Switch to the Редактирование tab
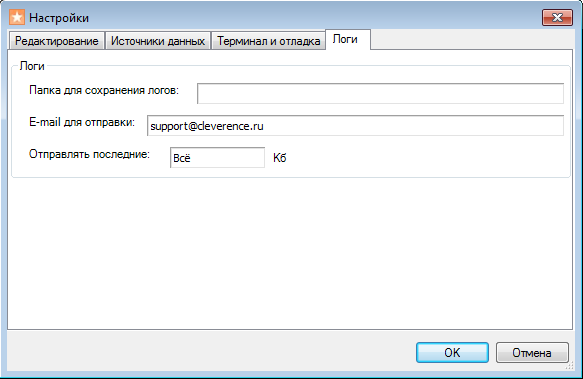The image size is (583, 379). (57, 41)
